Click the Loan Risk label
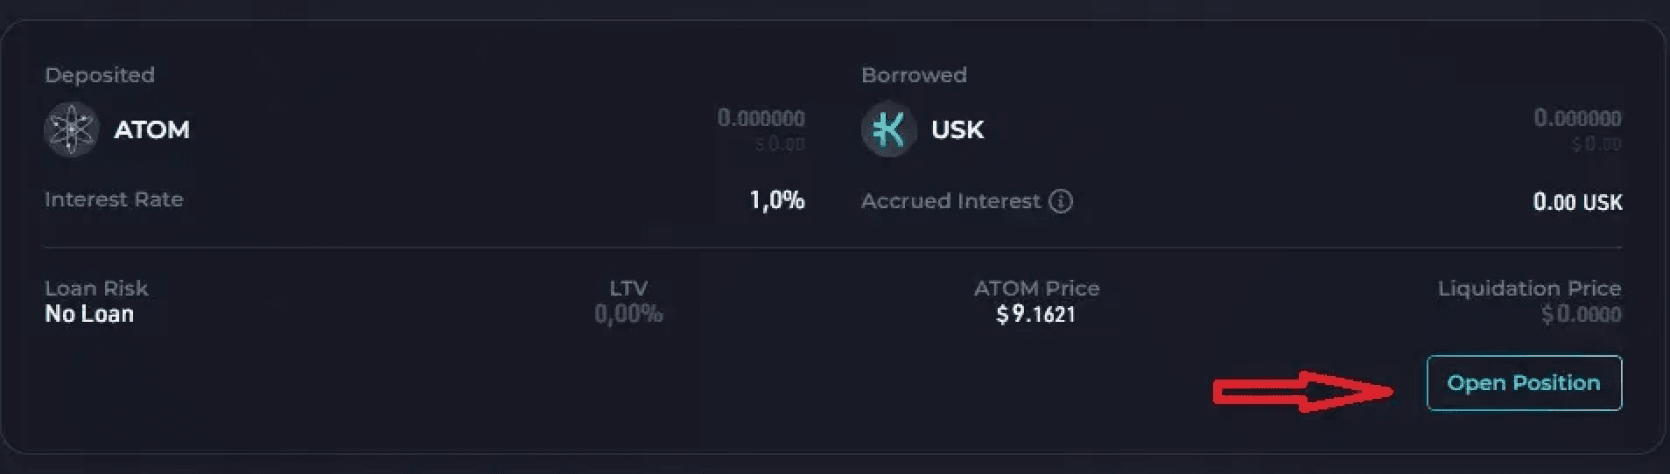The width and height of the screenshot is (1670, 474). pyautogui.click(x=96, y=288)
